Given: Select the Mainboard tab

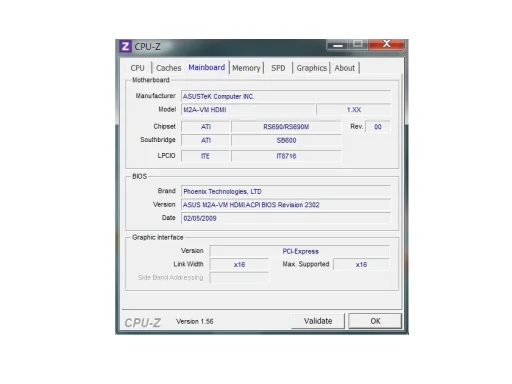Looking at the screenshot, I should [207, 67].
